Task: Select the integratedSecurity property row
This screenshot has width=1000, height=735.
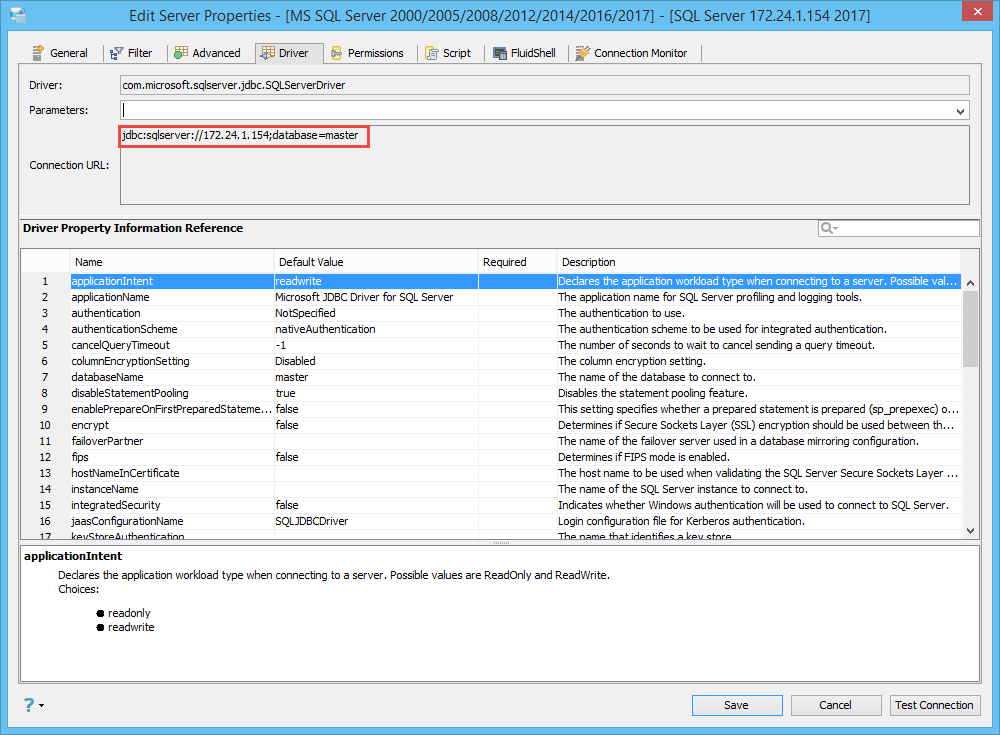Action: (491, 505)
